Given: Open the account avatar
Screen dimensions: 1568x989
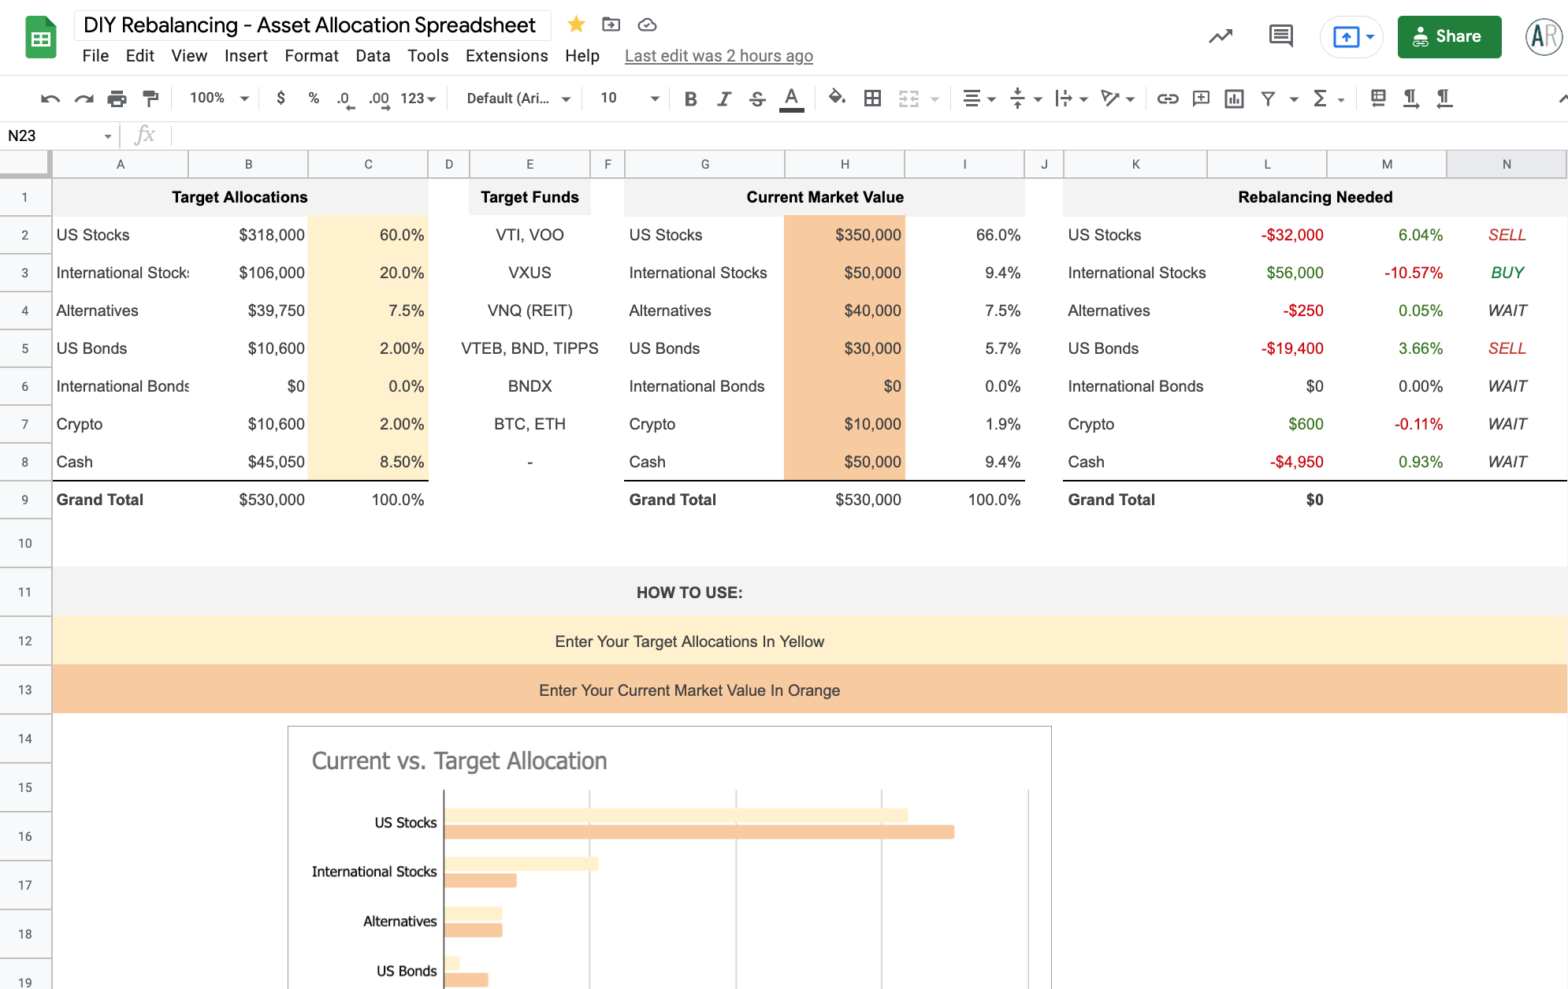Looking at the screenshot, I should 1543,37.
